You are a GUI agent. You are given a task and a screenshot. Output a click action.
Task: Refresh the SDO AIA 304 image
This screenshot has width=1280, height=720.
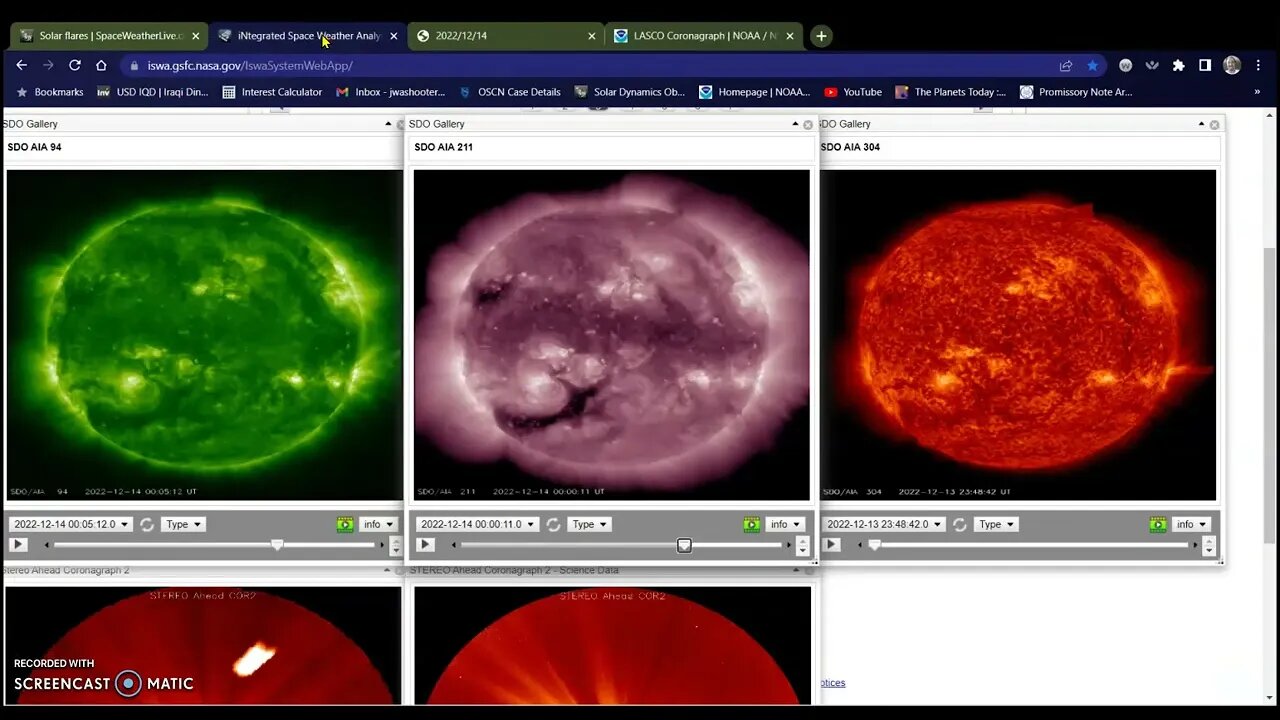pyautogui.click(x=960, y=524)
